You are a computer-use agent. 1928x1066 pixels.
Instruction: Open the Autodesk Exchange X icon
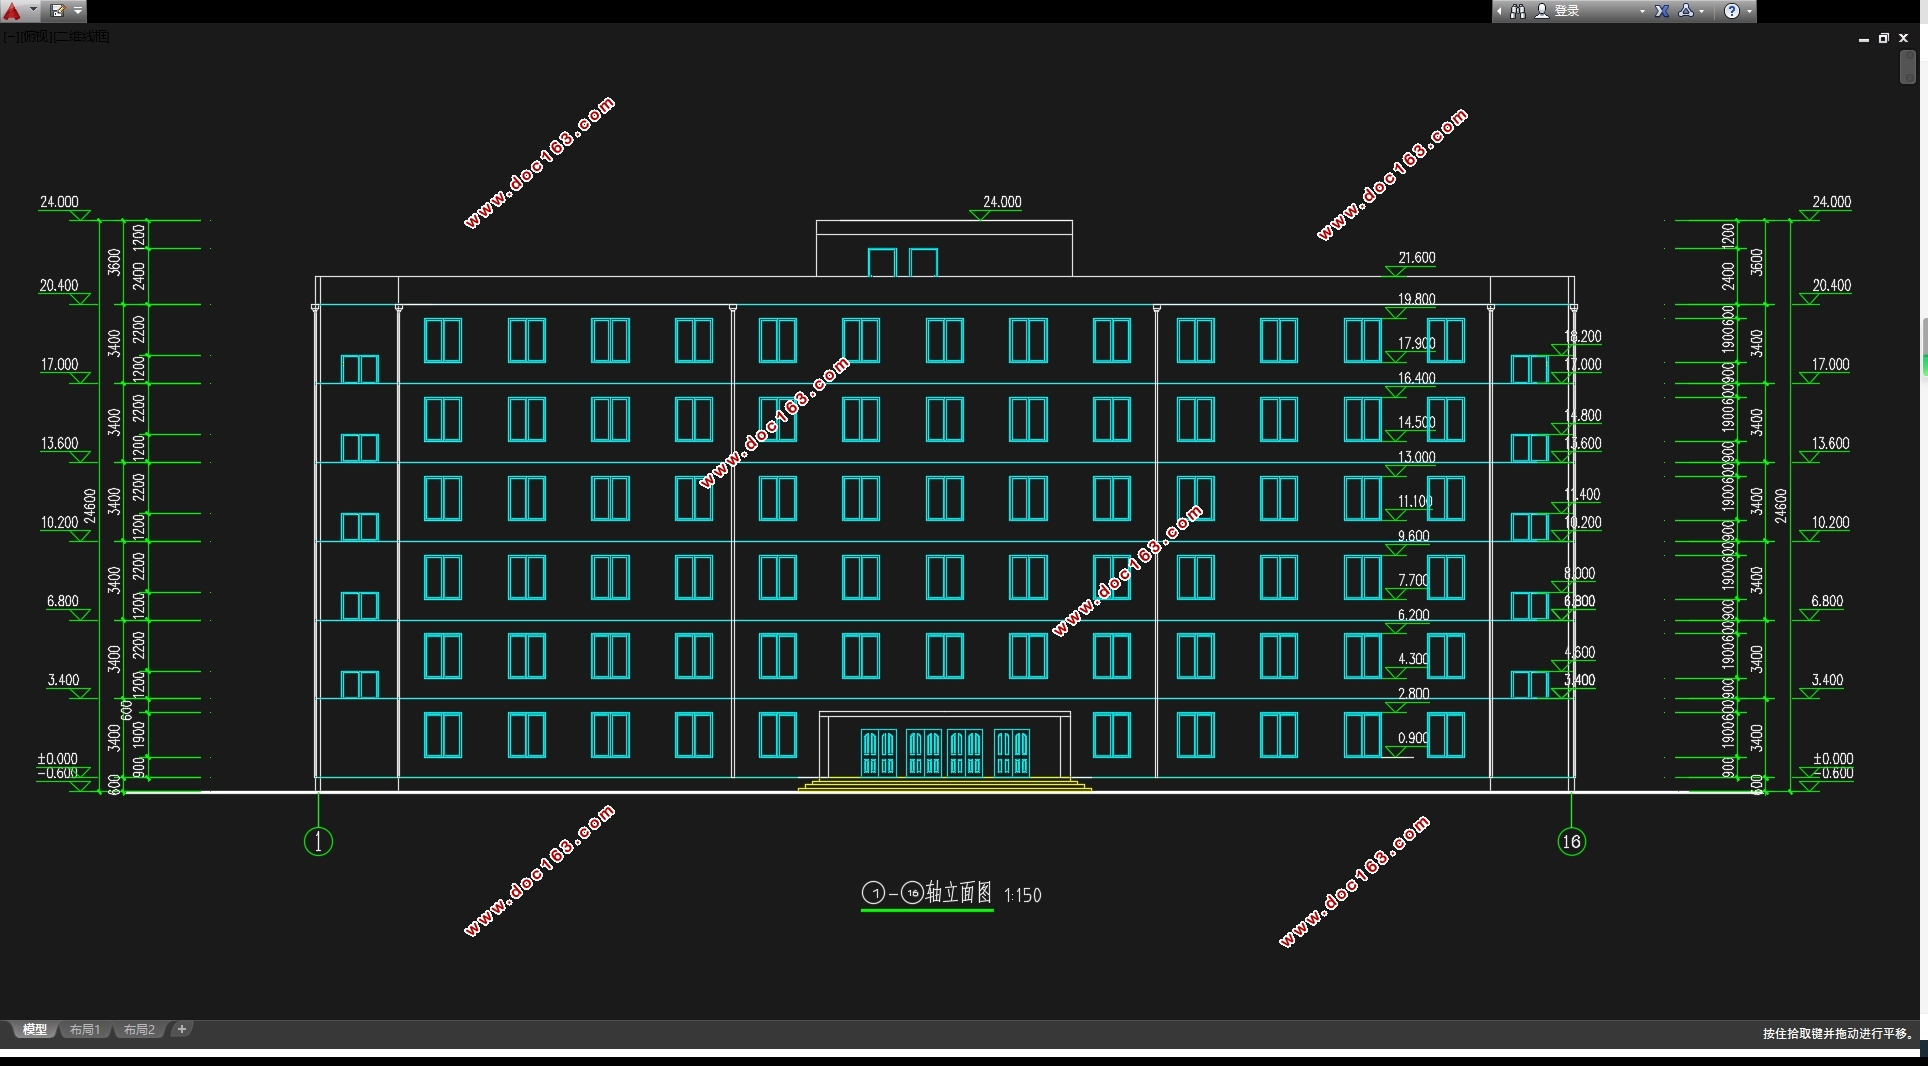click(1662, 11)
